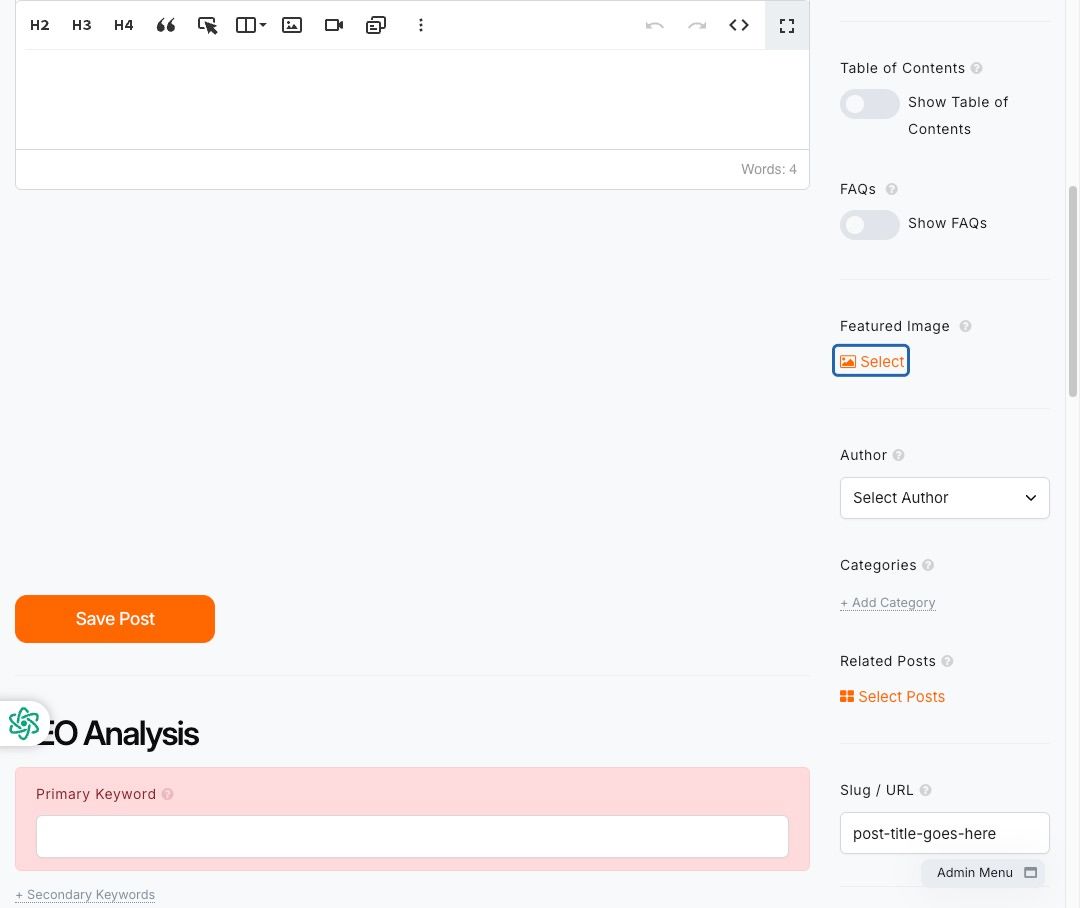Screen dimensions: 1080x908
Task: Open help tooltip for Author
Action: [898, 455]
